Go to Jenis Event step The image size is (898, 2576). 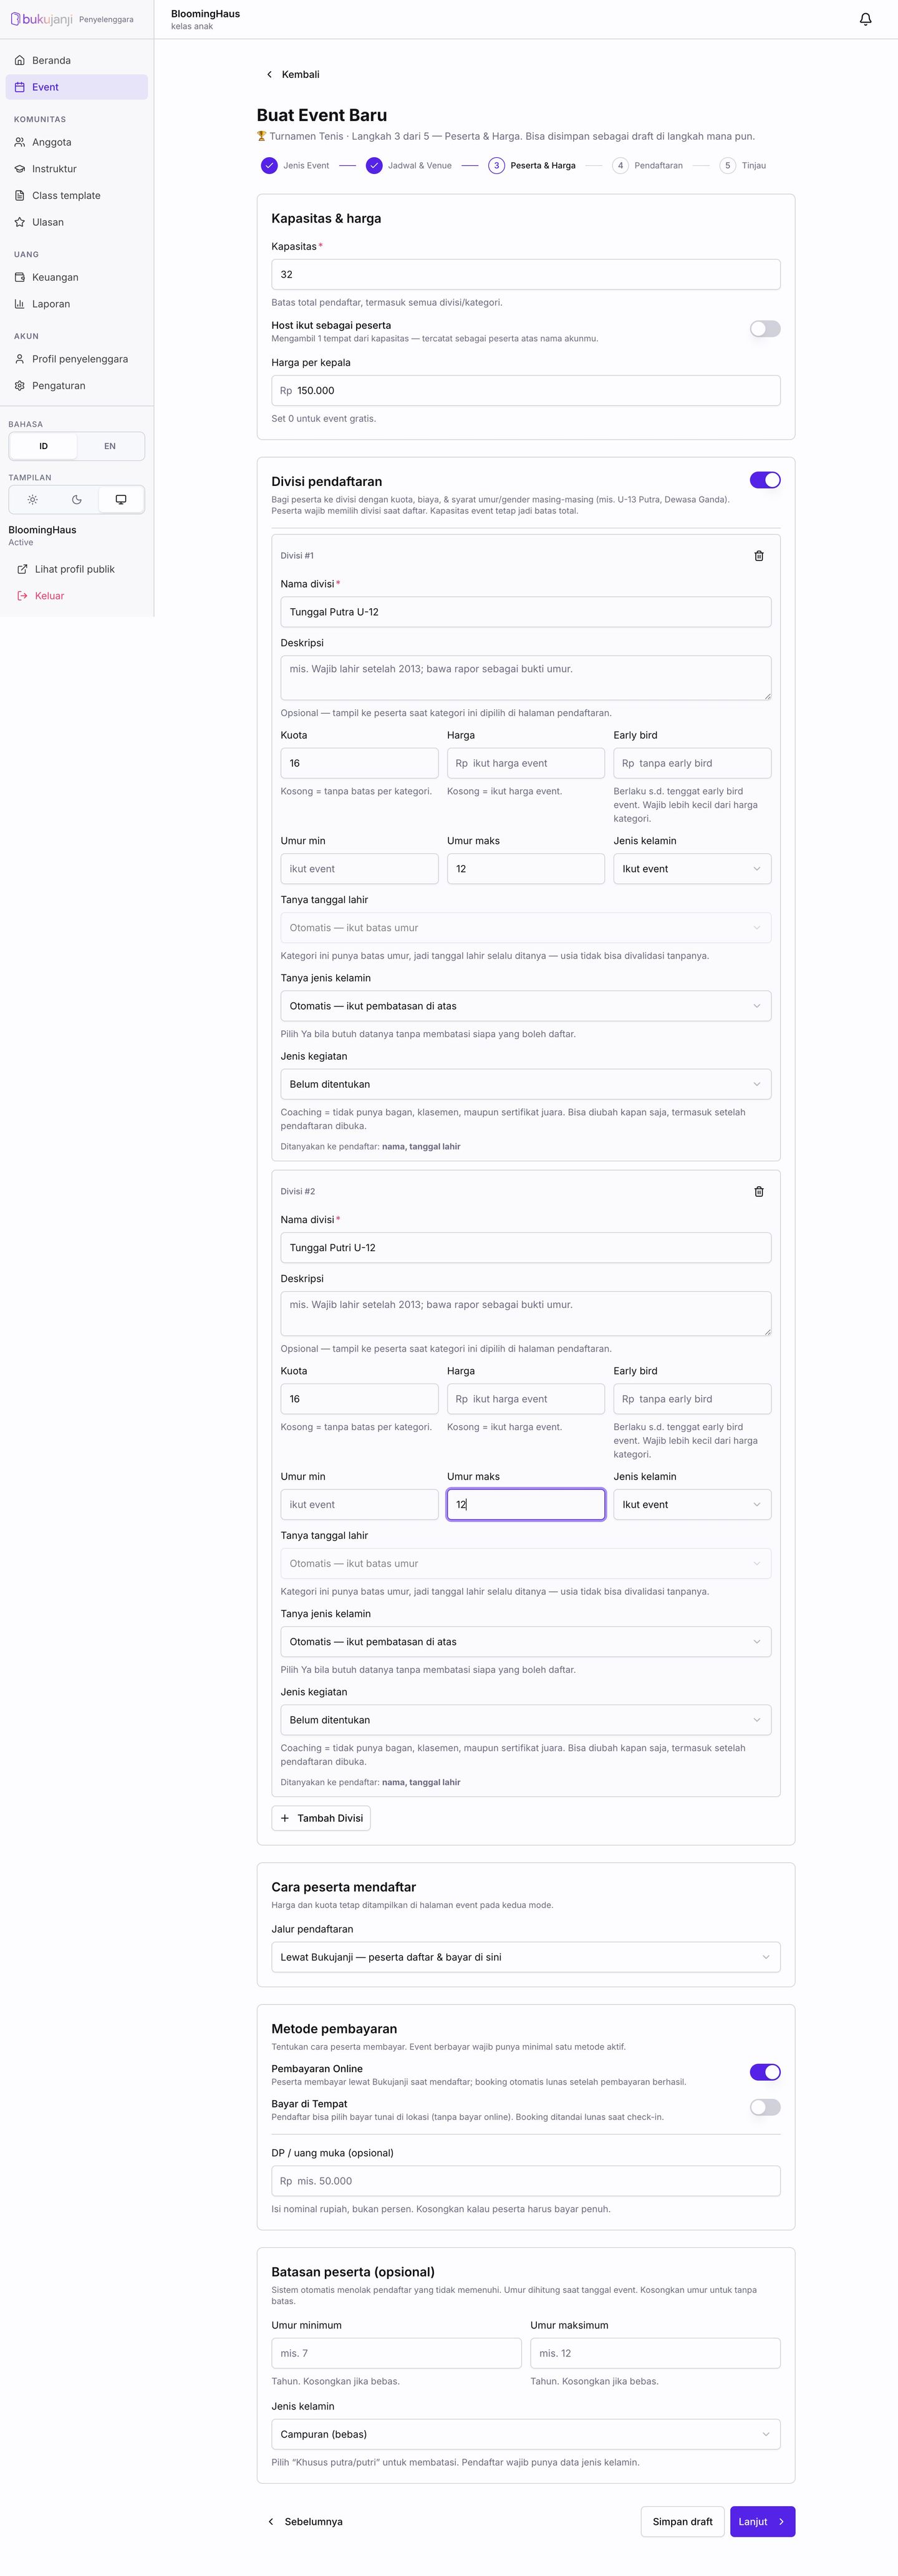tap(295, 166)
